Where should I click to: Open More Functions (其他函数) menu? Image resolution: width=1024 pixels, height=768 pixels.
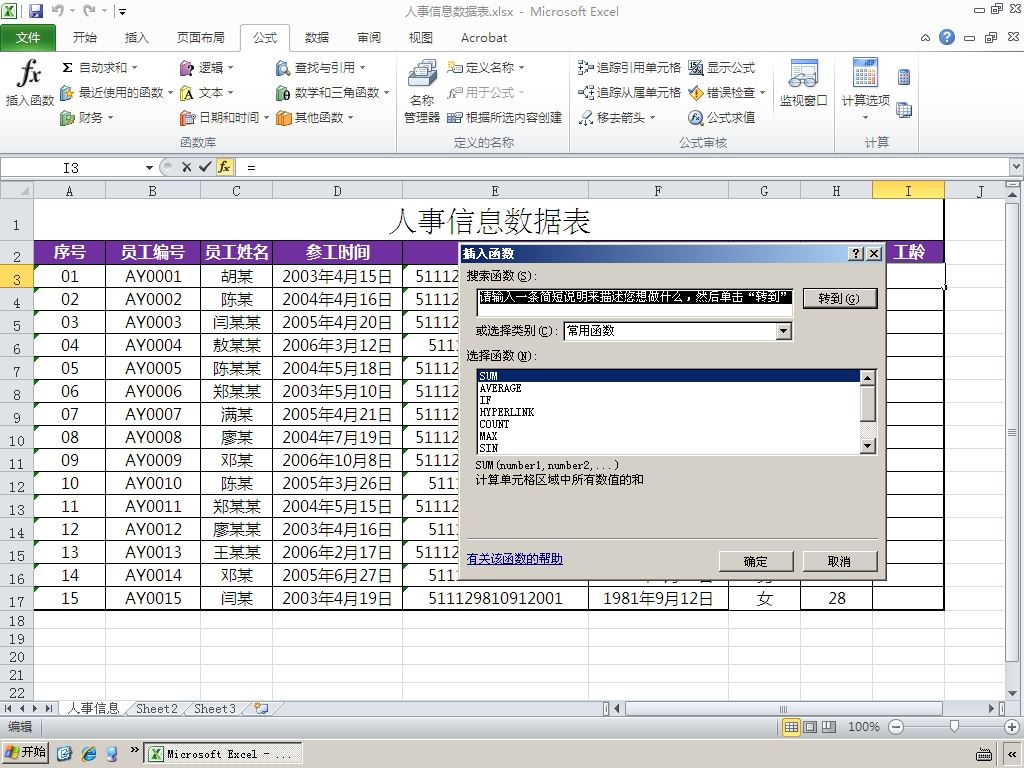point(315,118)
